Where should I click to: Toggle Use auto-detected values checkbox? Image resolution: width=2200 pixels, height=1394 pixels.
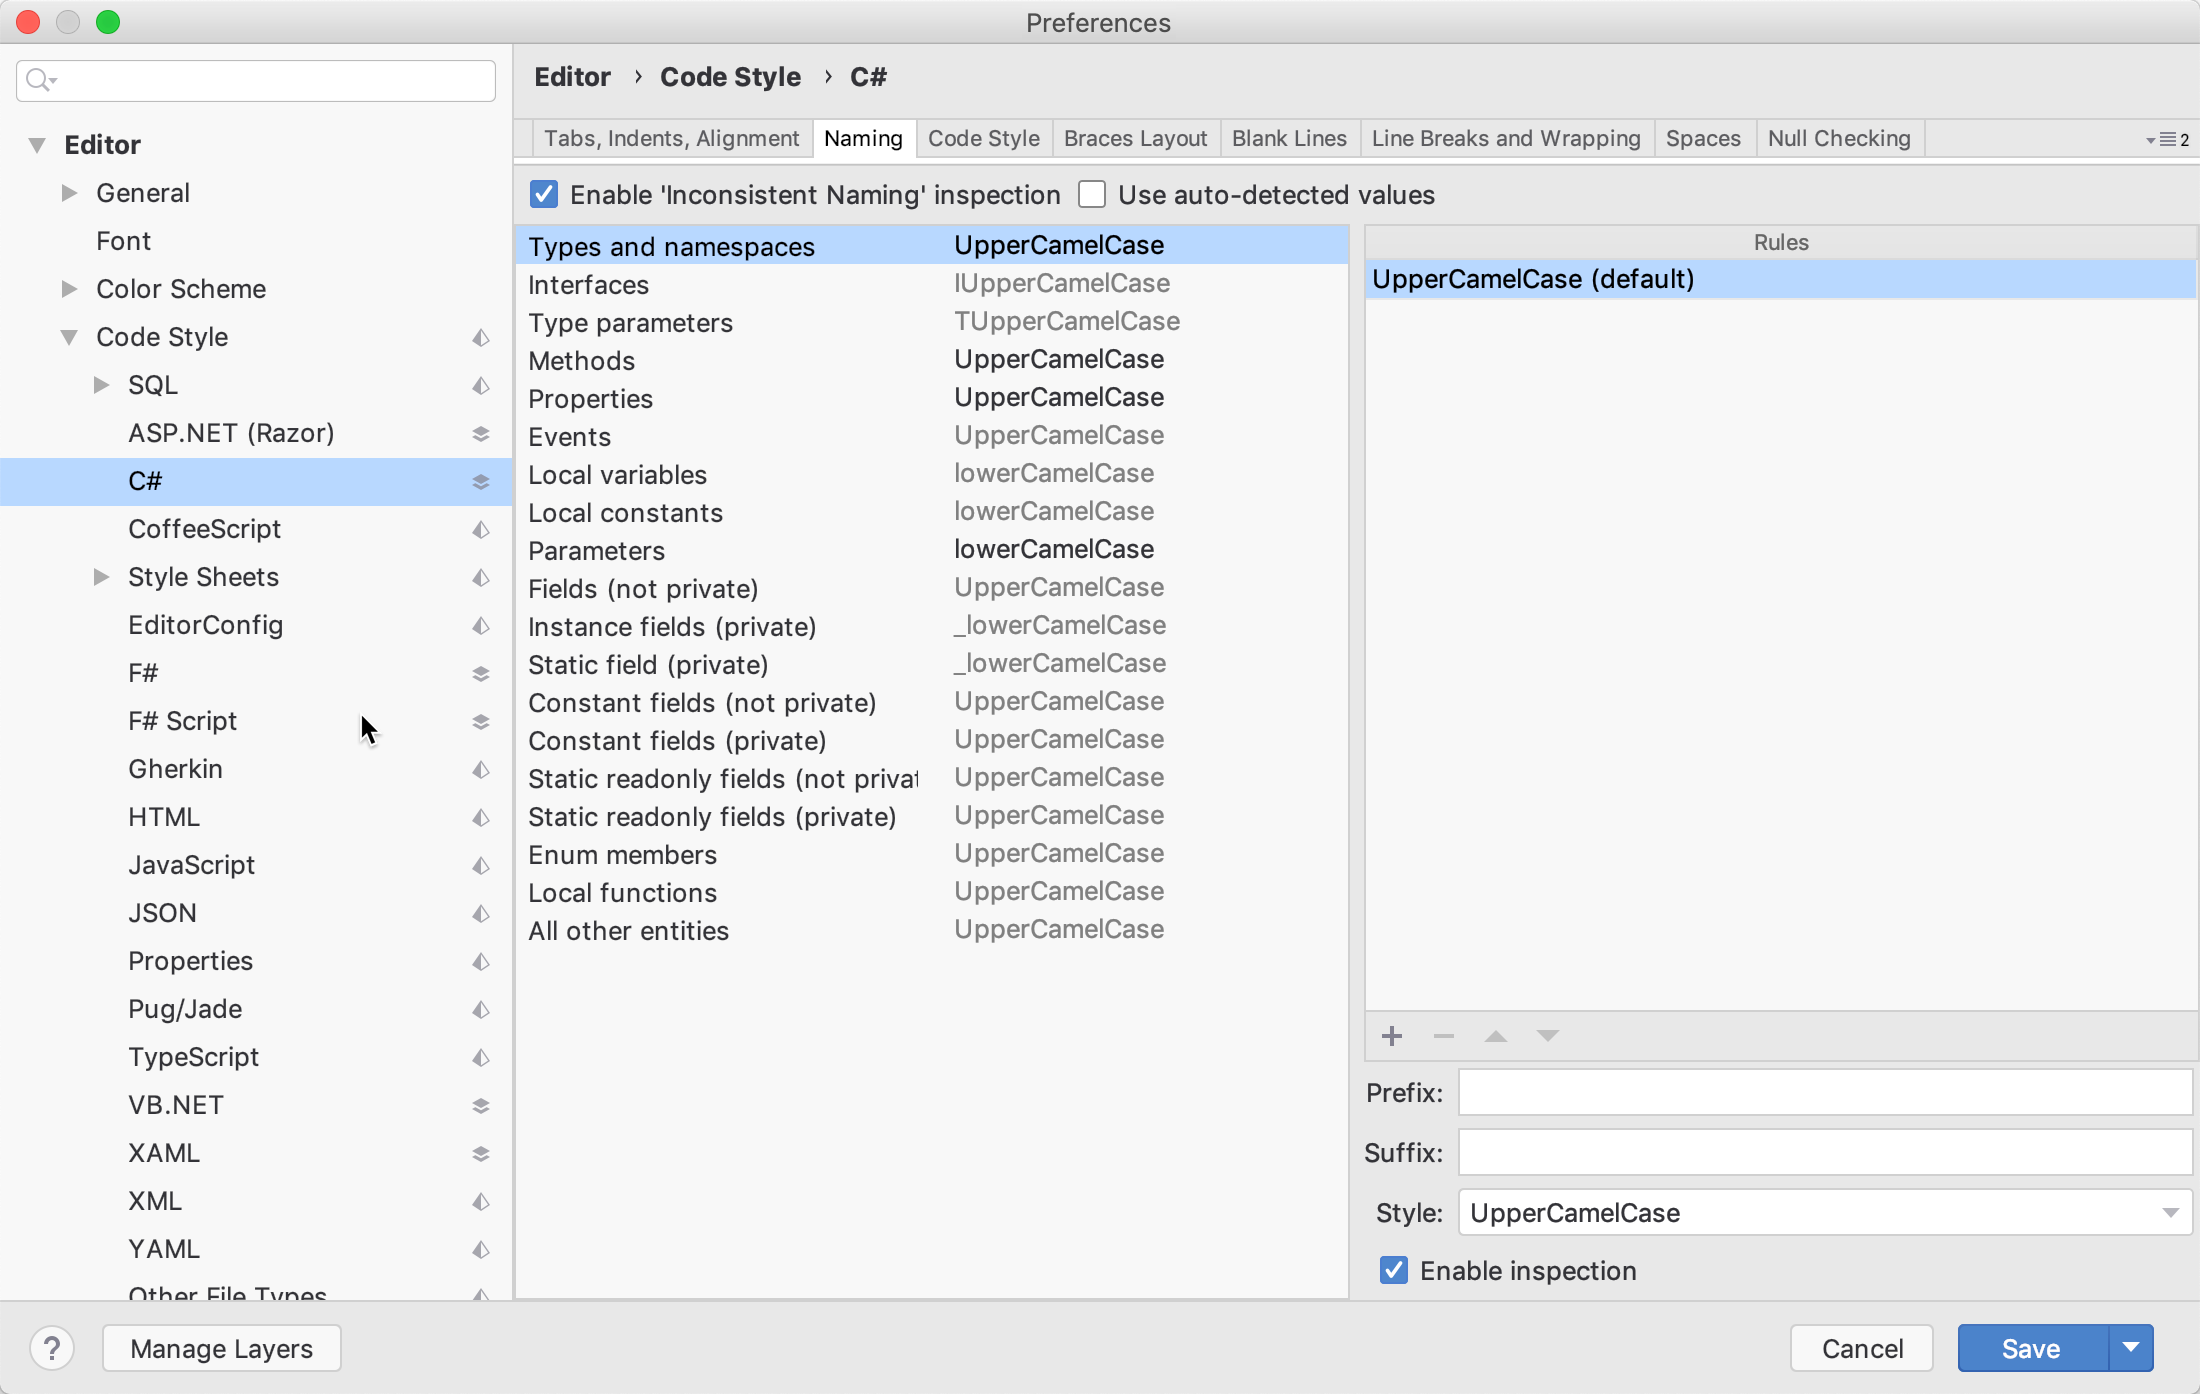click(1092, 194)
